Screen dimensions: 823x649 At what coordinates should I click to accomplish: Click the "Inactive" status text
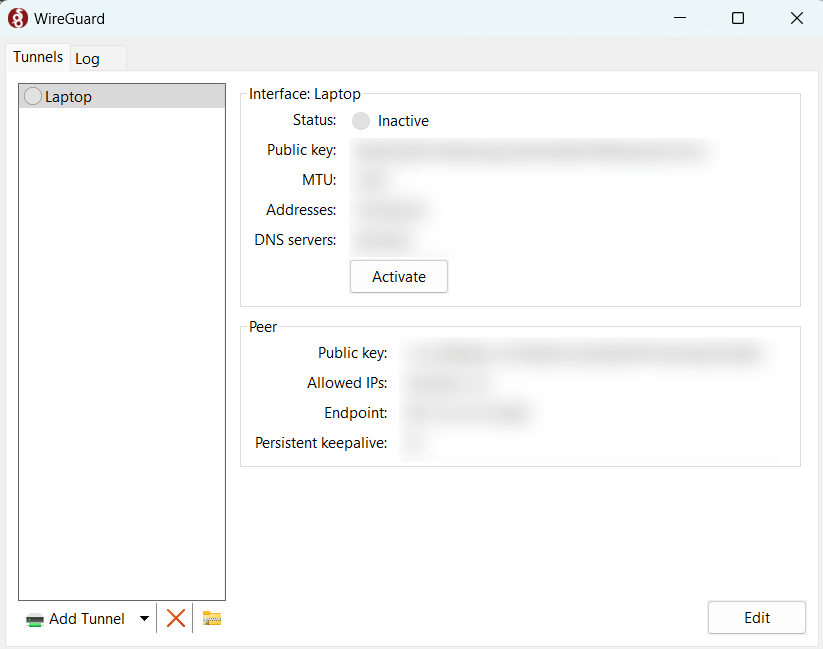tap(403, 121)
